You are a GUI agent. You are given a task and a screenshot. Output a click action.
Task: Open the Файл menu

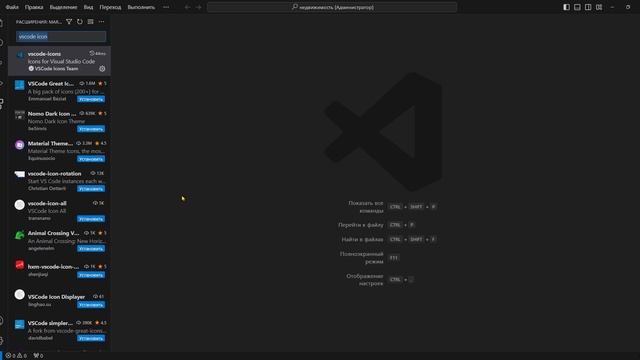[12, 7]
